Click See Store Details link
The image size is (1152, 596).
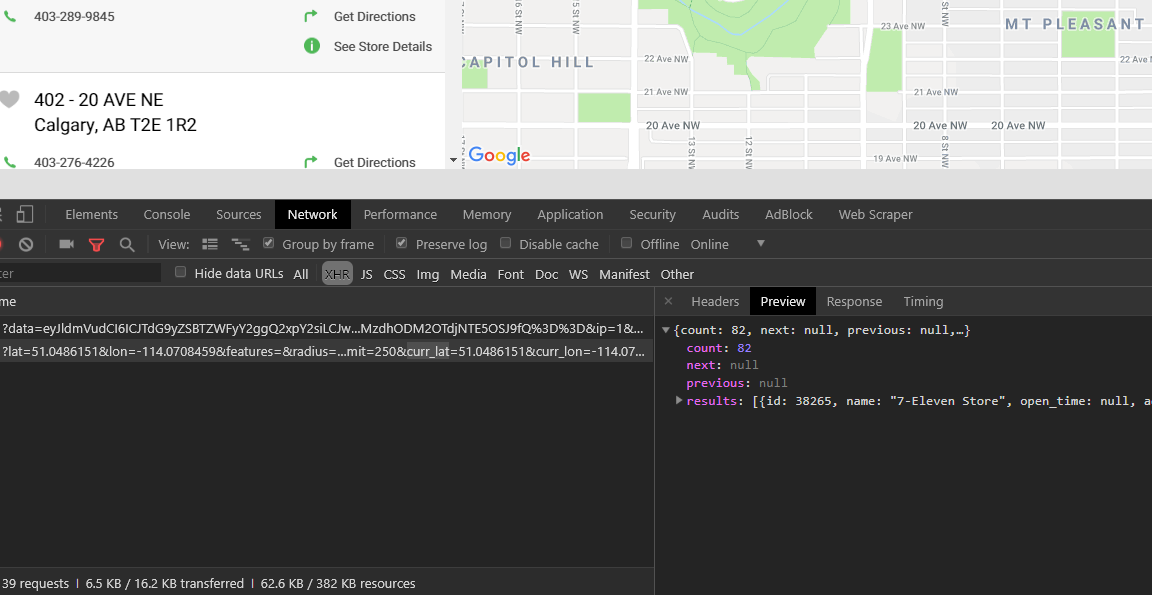(382, 46)
